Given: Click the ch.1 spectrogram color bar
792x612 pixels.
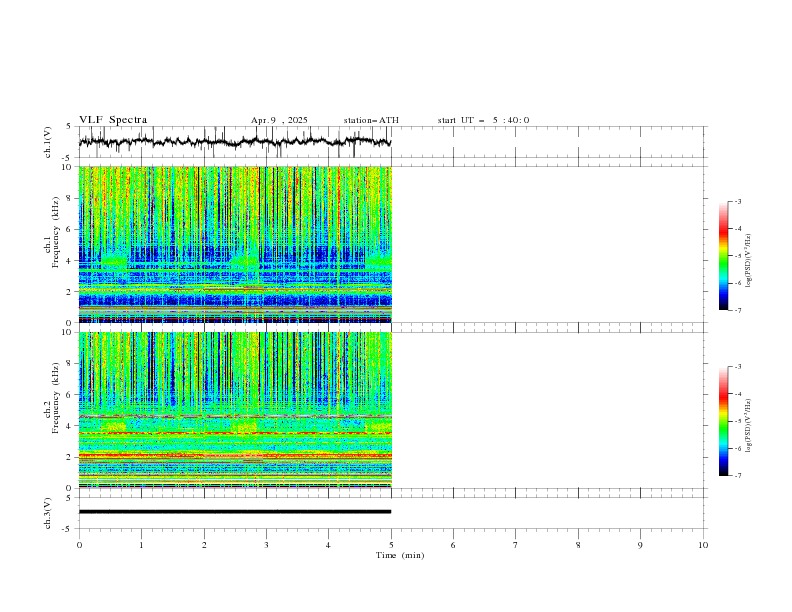Looking at the screenshot, I should [723, 256].
